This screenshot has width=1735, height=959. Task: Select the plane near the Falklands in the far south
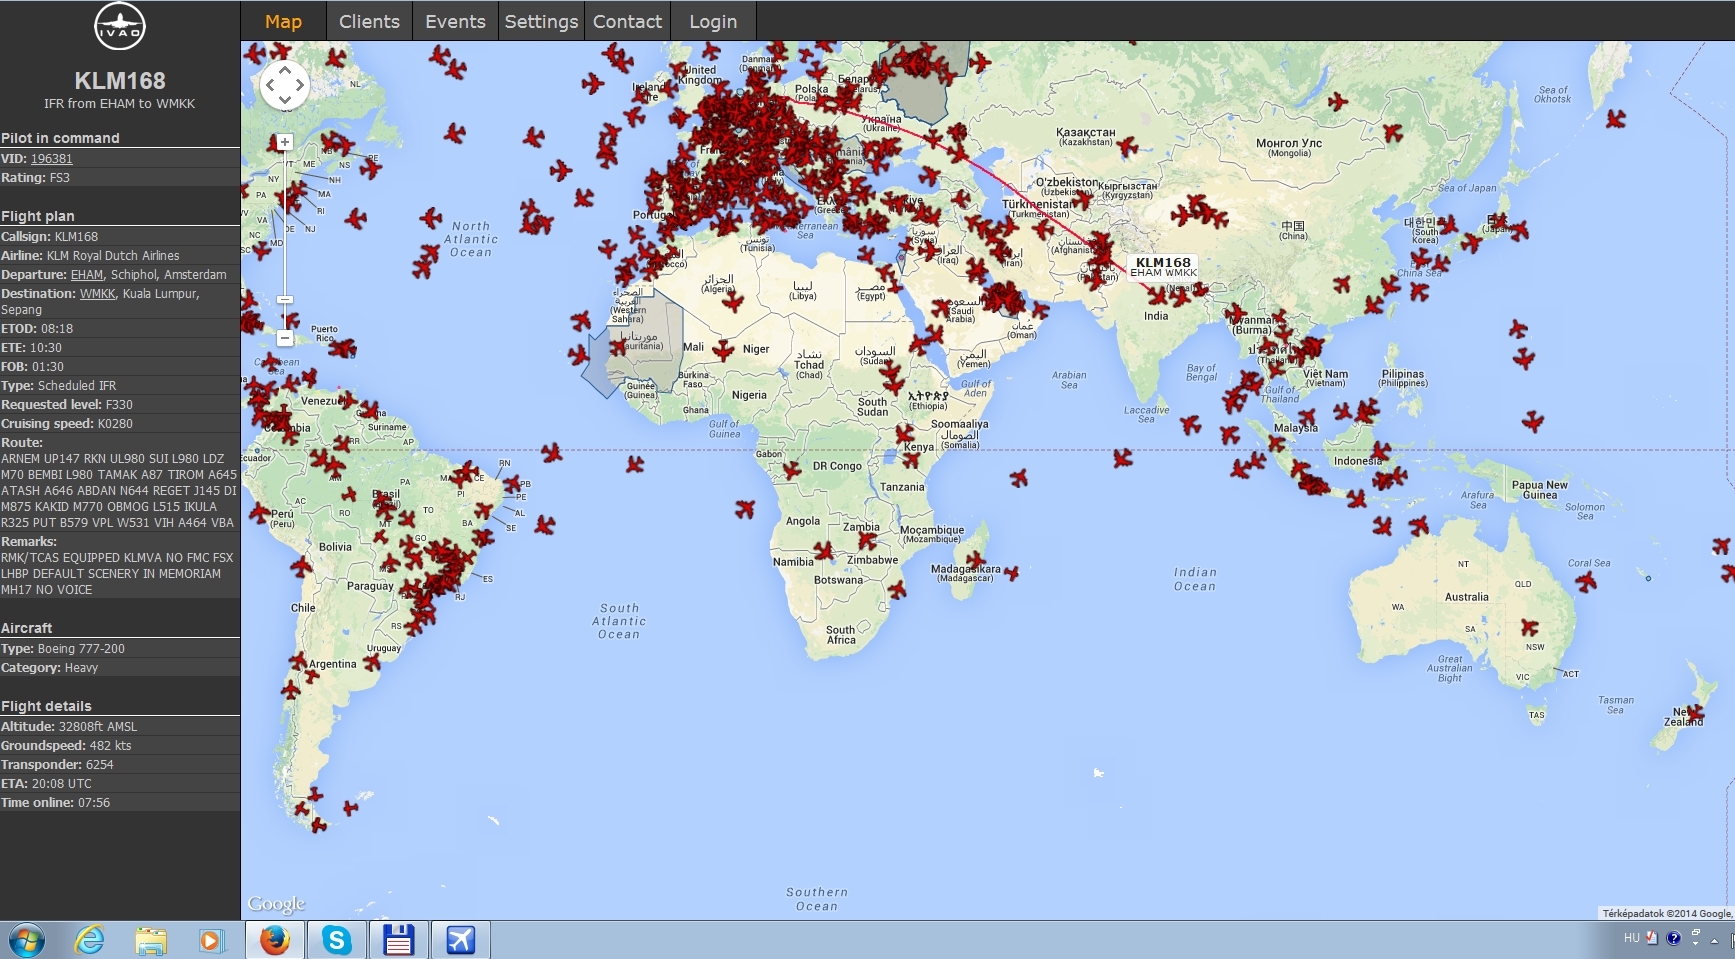(350, 807)
